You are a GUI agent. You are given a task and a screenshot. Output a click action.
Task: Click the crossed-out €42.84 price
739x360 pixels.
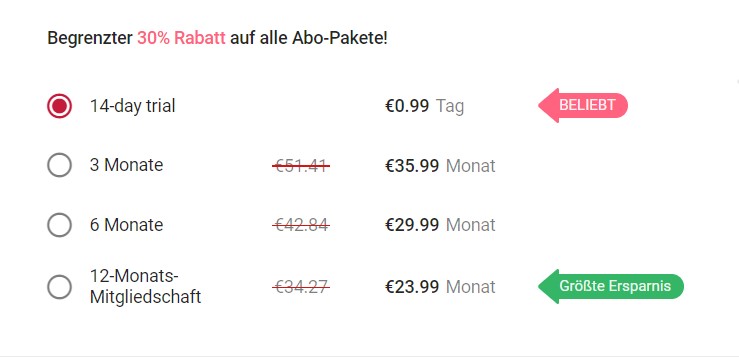pyautogui.click(x=301, y=225)
